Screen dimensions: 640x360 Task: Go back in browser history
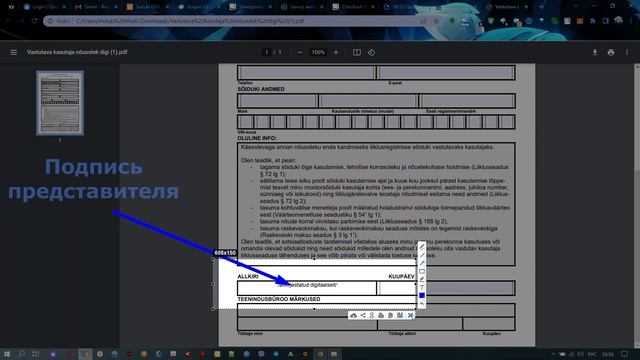coord(8,21)
